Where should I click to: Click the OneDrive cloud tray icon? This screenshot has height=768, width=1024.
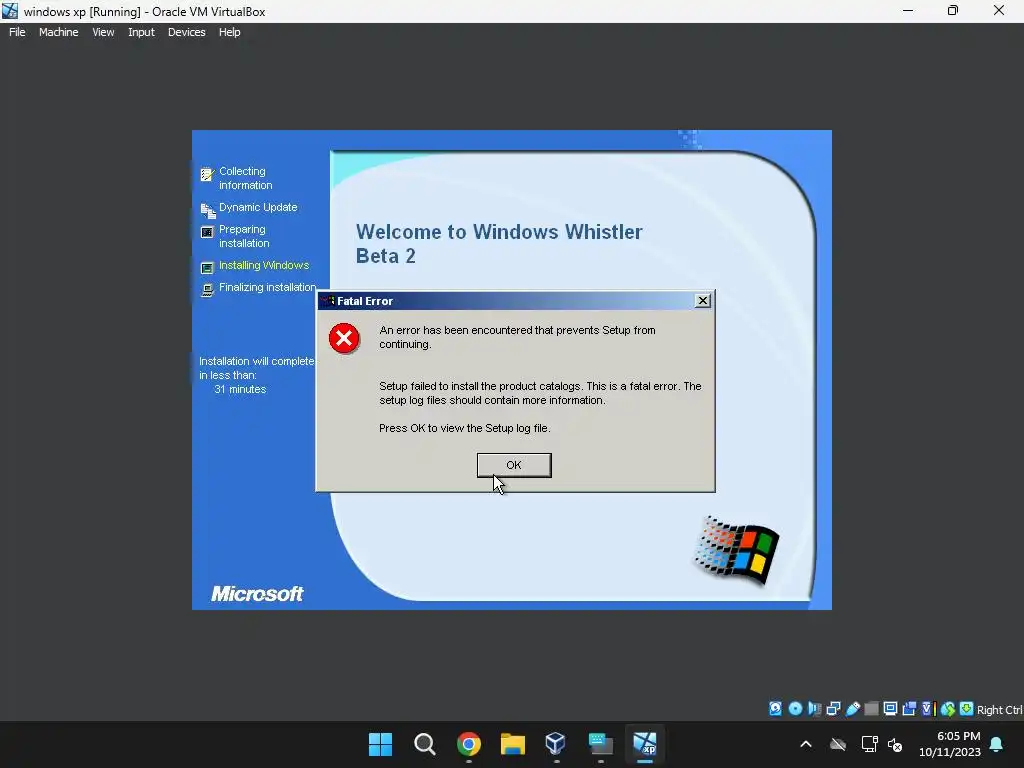tap(838, 744)
